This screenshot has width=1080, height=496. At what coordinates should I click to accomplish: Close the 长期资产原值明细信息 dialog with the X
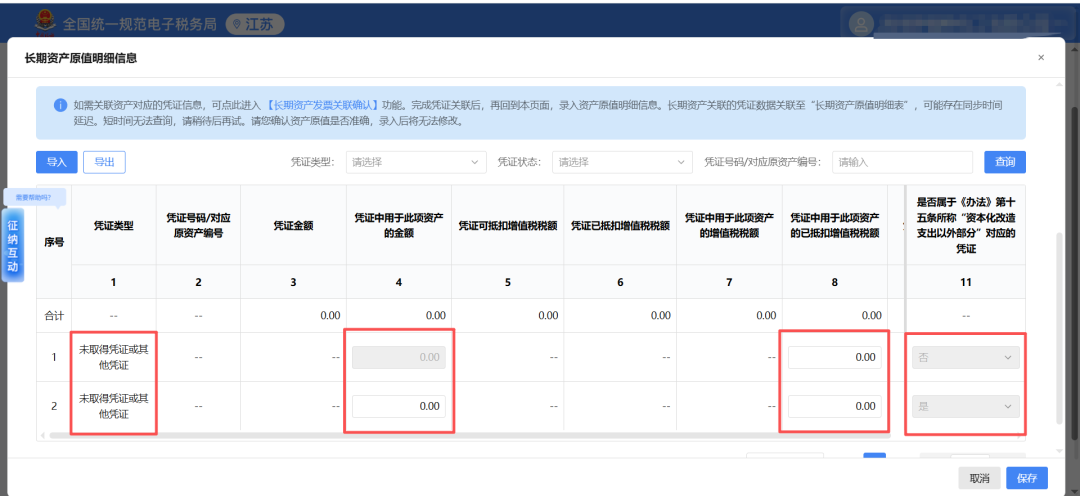pyautogui.click(x=1040, y=58)
